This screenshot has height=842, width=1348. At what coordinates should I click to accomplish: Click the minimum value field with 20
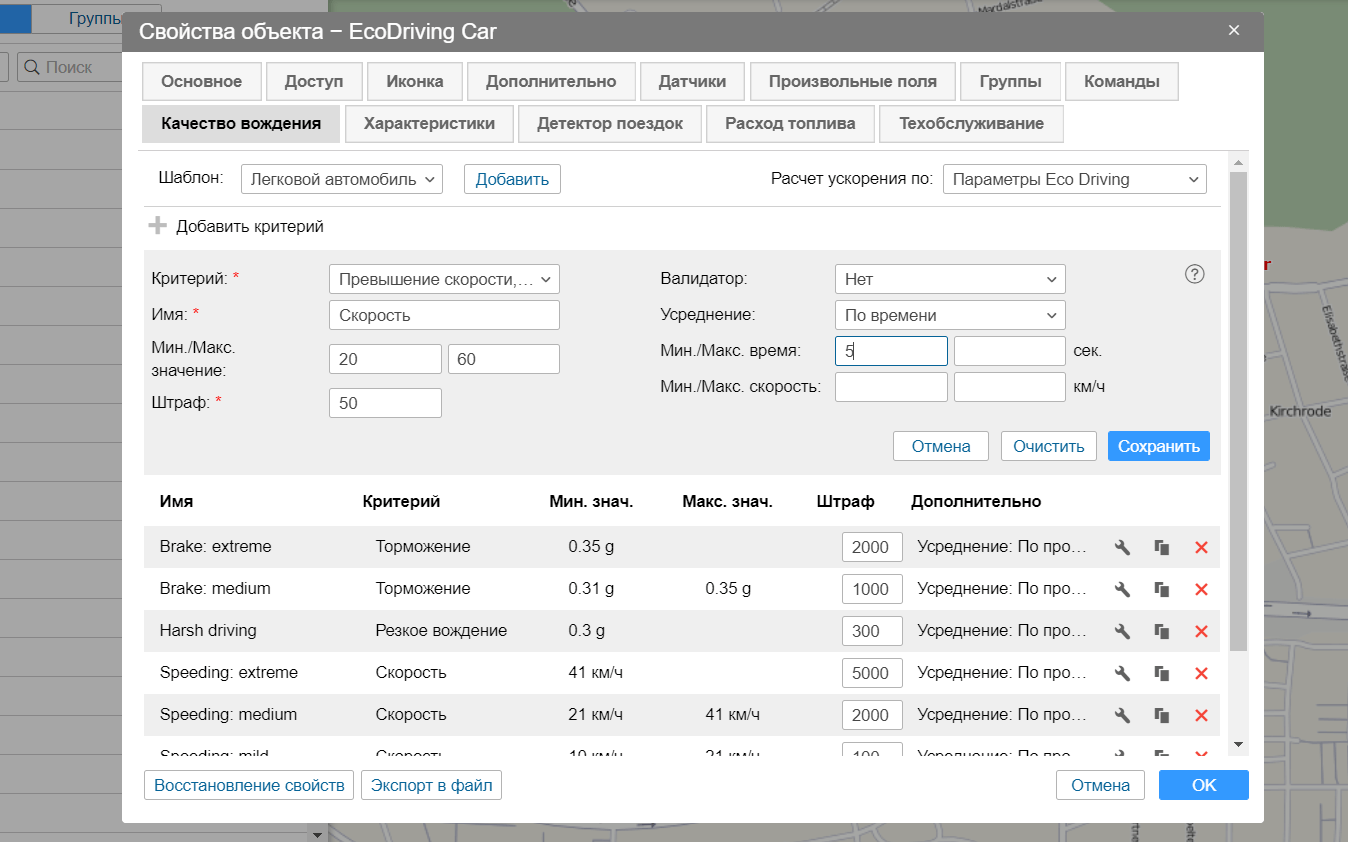(x=385, y=359)
